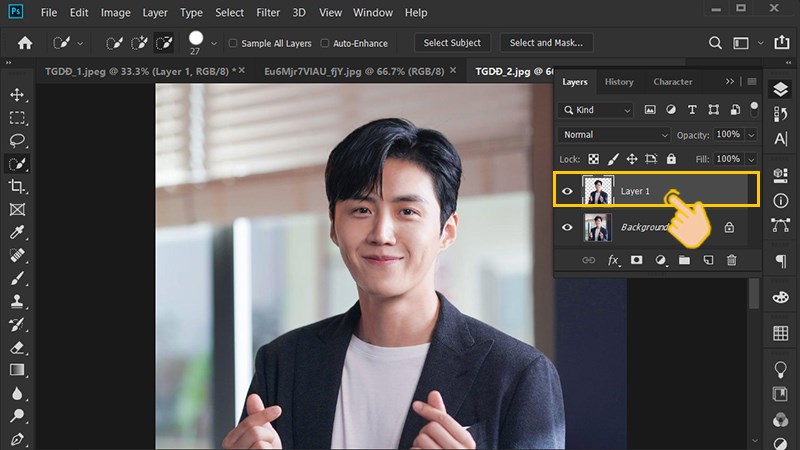Expand the Opacity slider dropdown
The image size is (800, 450).
click(751, 135)
